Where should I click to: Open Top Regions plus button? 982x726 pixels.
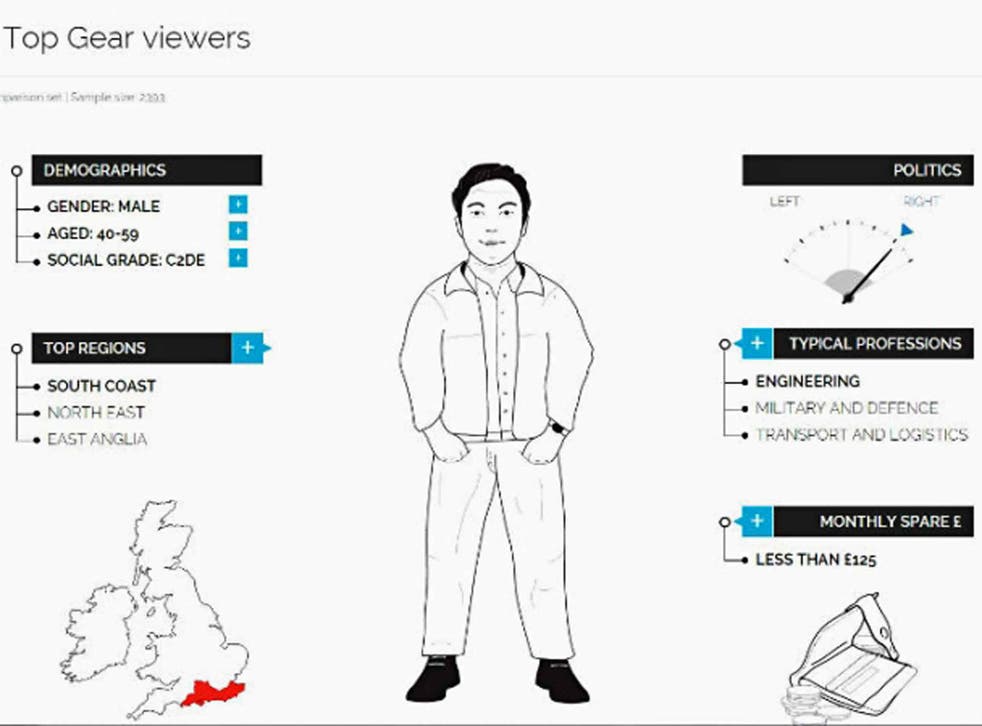click(x=249, y=348)
